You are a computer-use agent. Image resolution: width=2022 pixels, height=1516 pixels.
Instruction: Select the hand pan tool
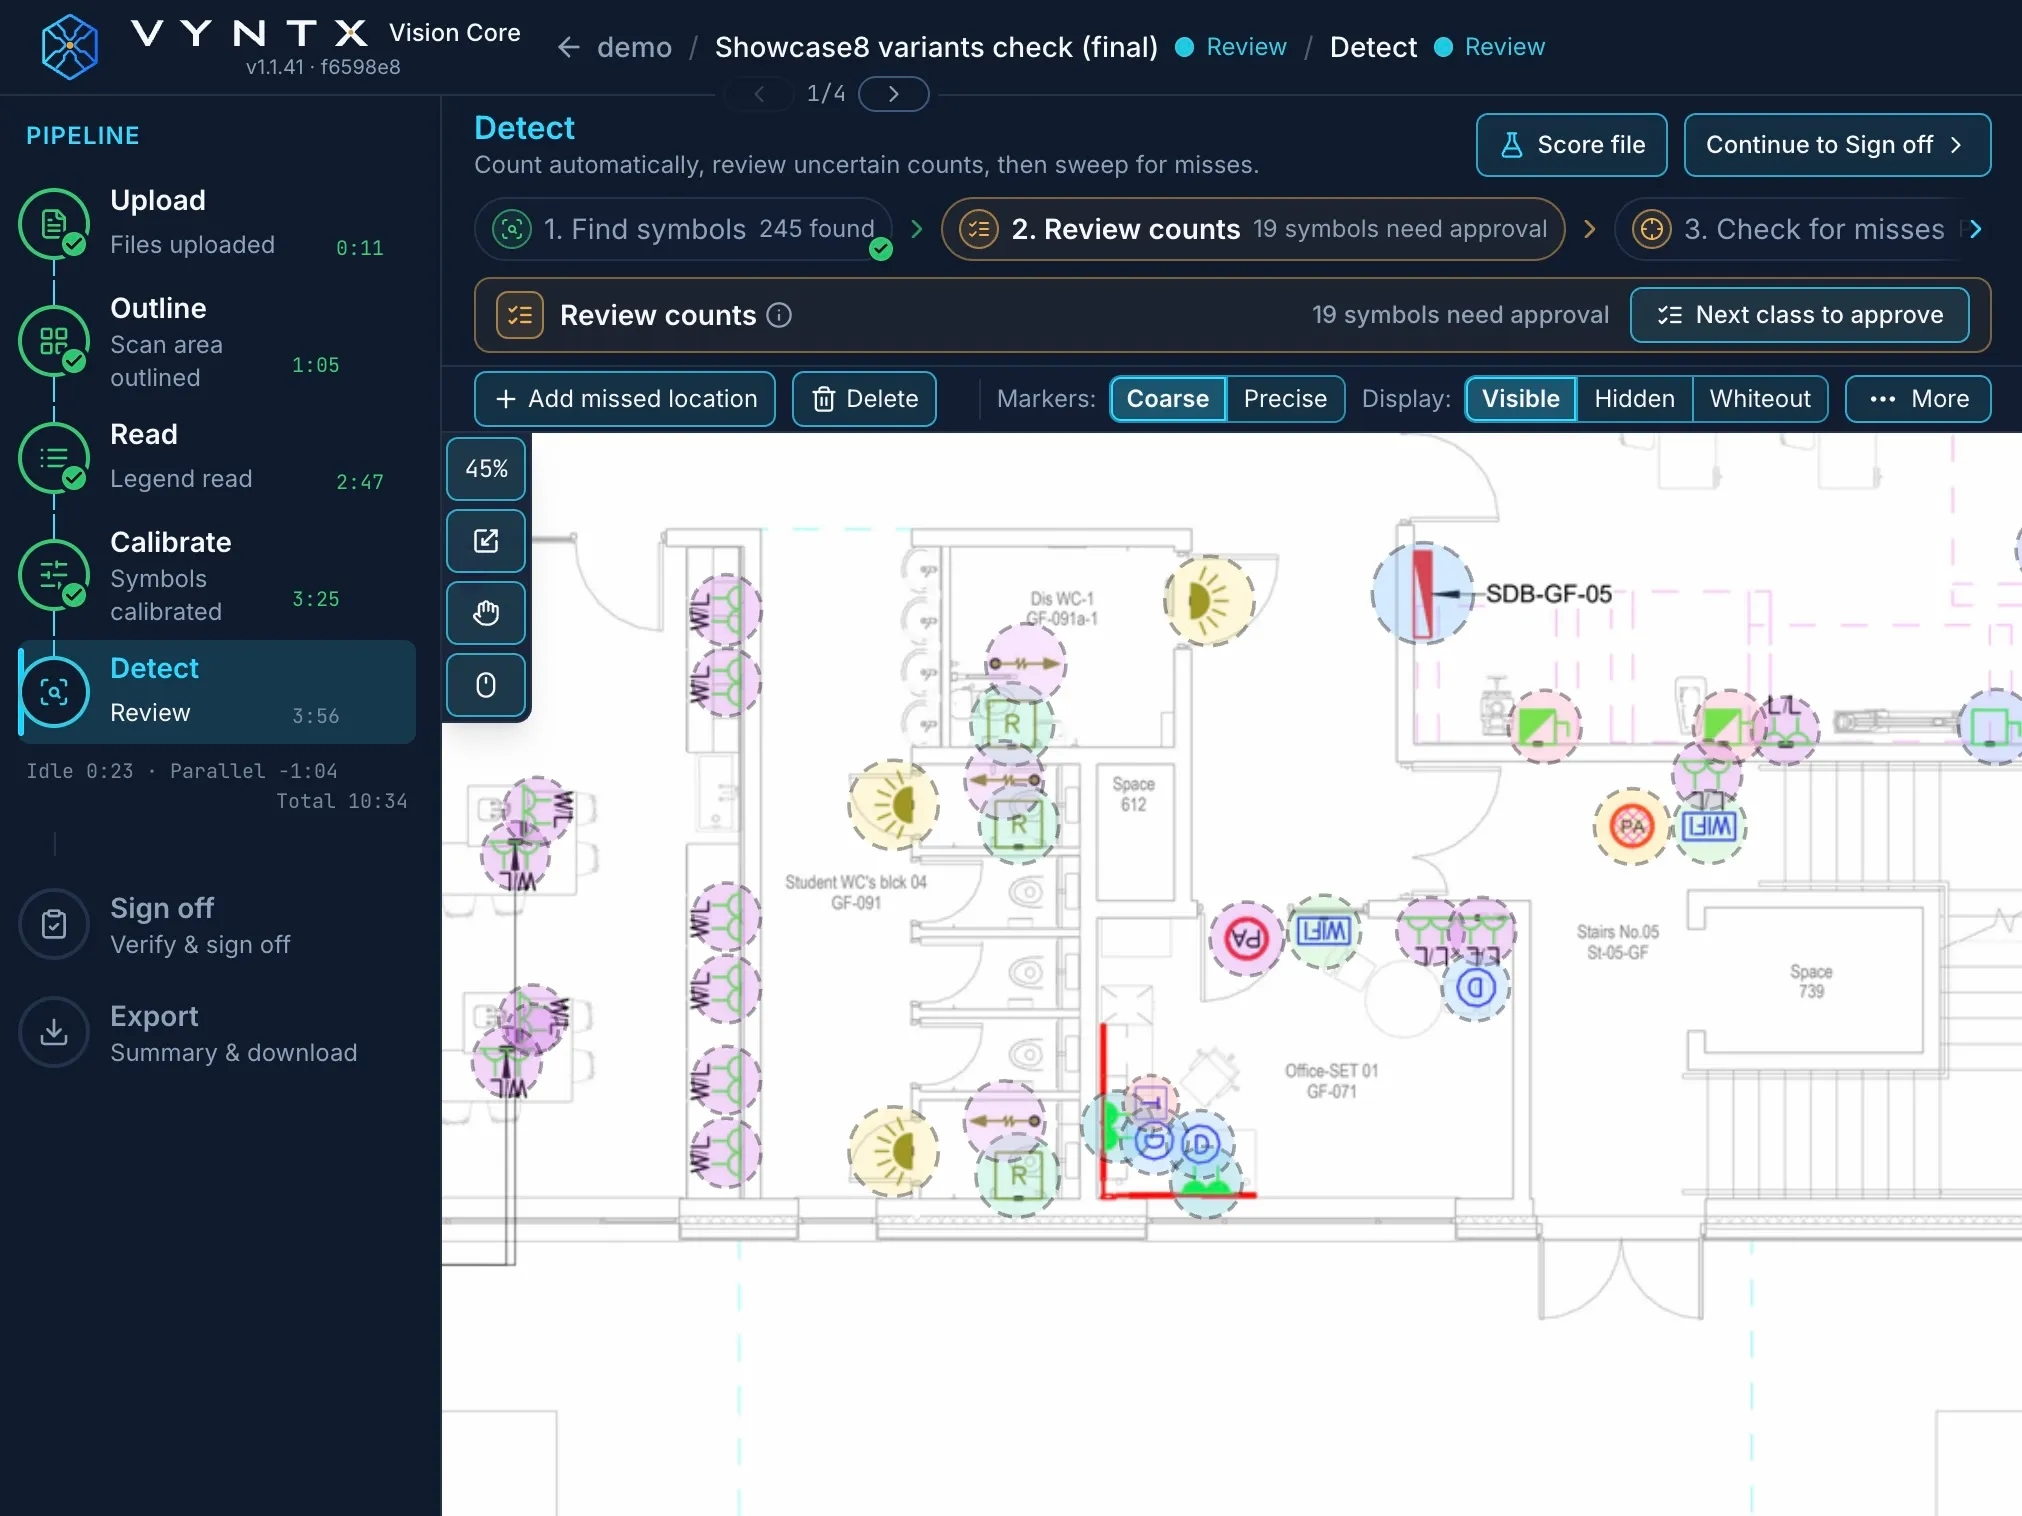point(486,613)
